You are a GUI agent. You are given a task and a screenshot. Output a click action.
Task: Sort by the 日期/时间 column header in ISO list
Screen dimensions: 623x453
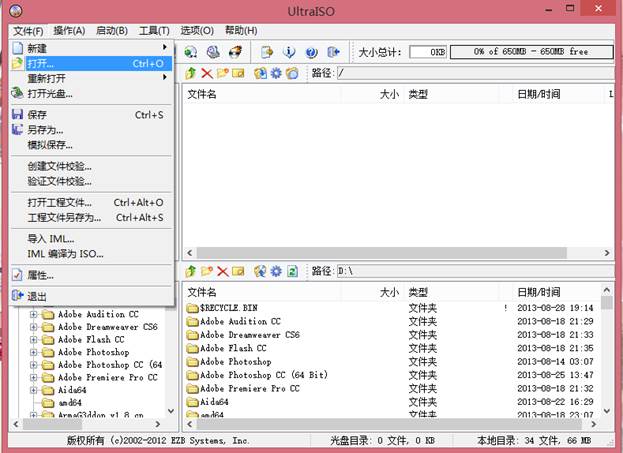(540, 94)
